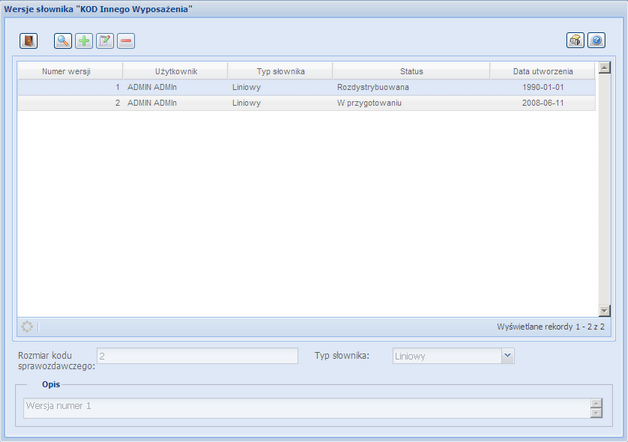Sort by Użytkownik column header
Viewport: 628px width, 442px height.
175,71
